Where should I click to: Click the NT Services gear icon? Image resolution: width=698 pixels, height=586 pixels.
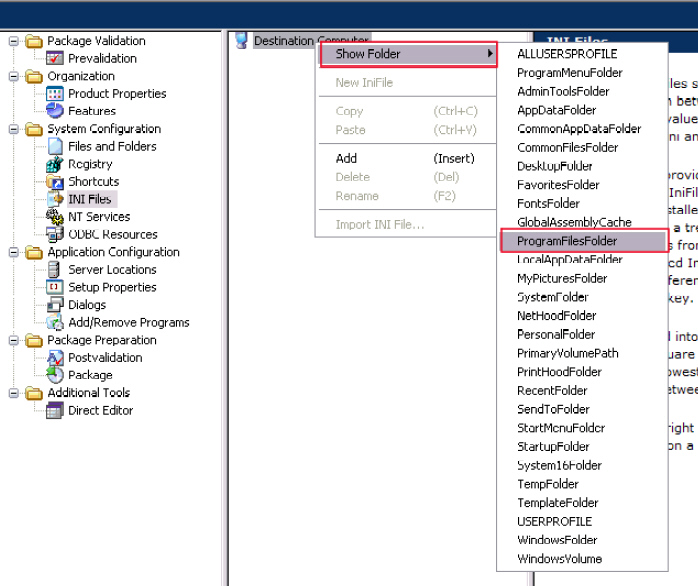(55, 217)
